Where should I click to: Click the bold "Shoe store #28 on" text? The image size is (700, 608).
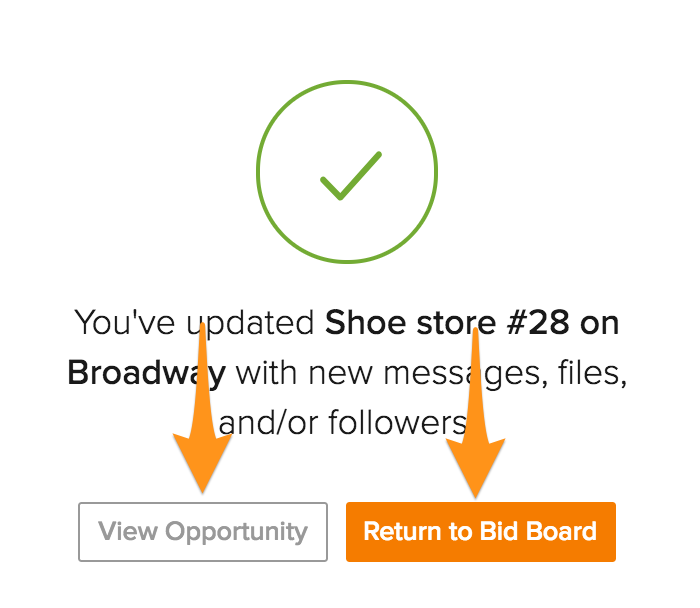472,323
